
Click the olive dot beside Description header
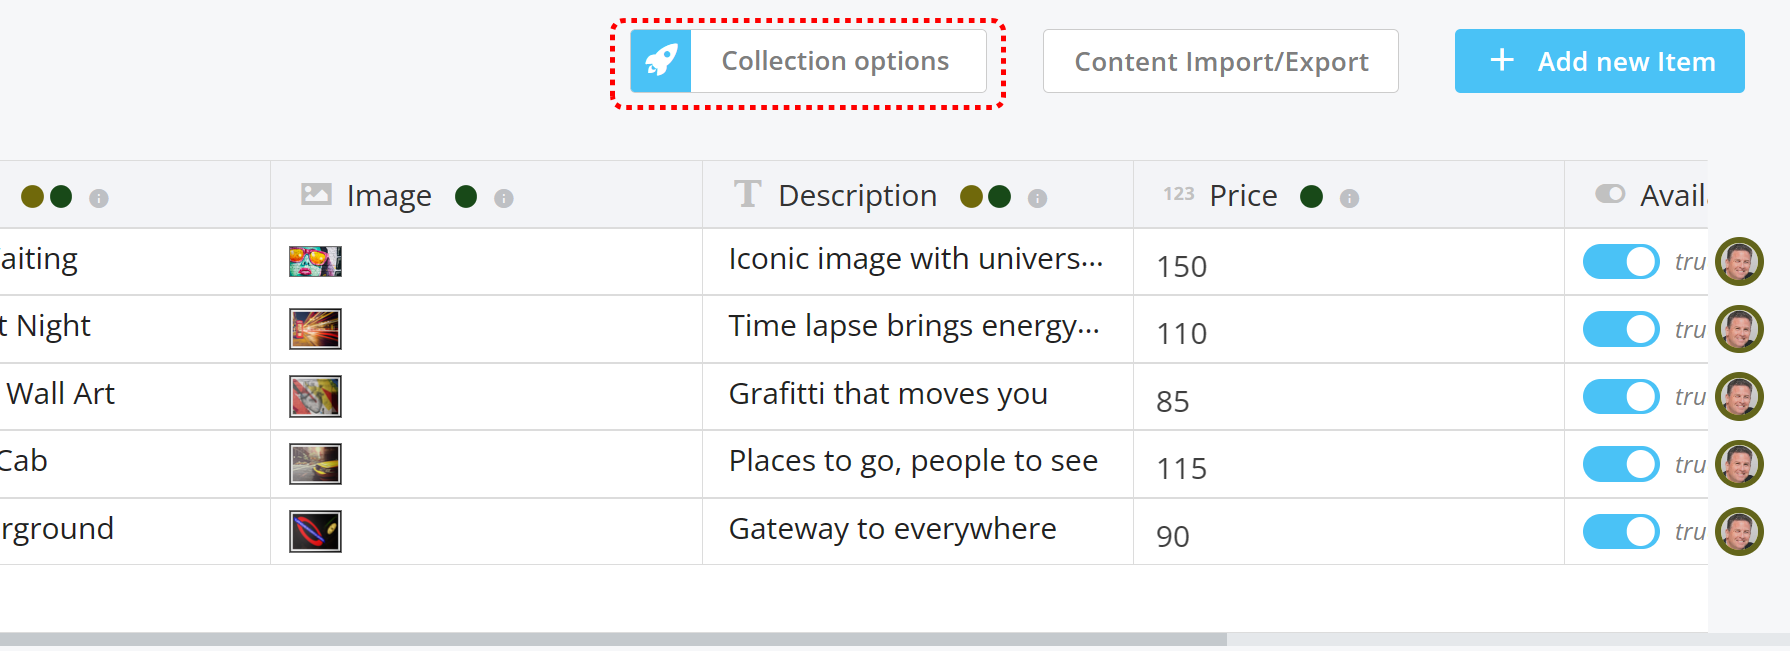coord(971,197)
